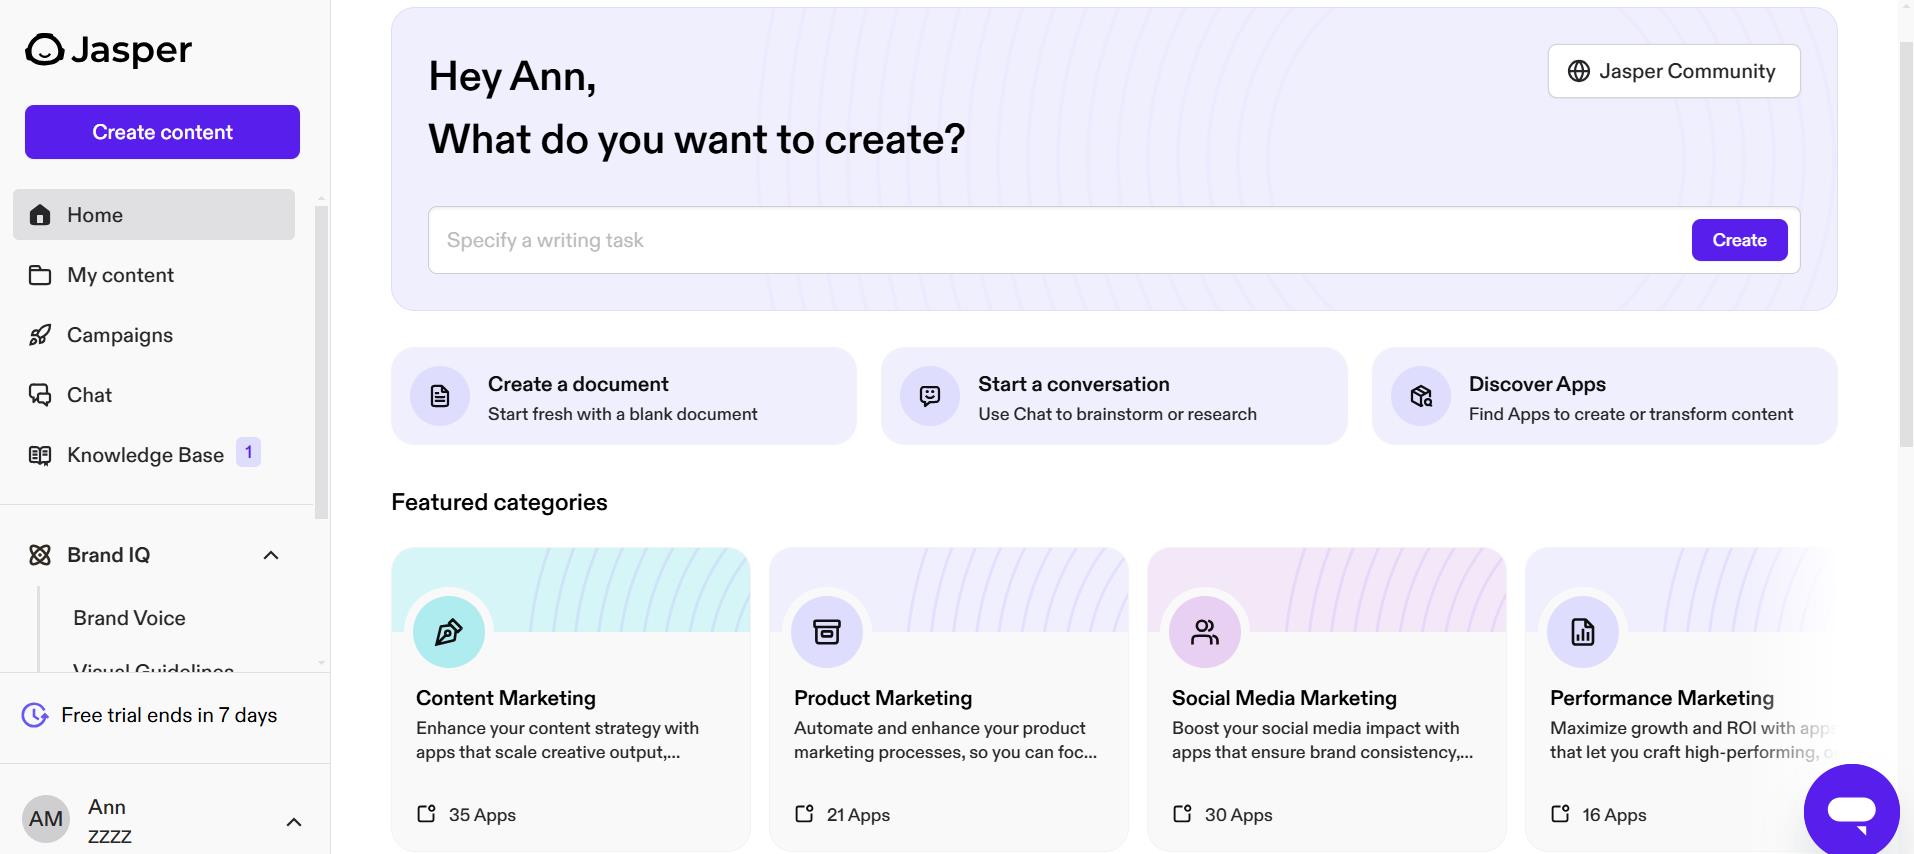Screen dimensions: 1914x854
Task: Open Knowledge Base in sidebar
Action: 154,455
